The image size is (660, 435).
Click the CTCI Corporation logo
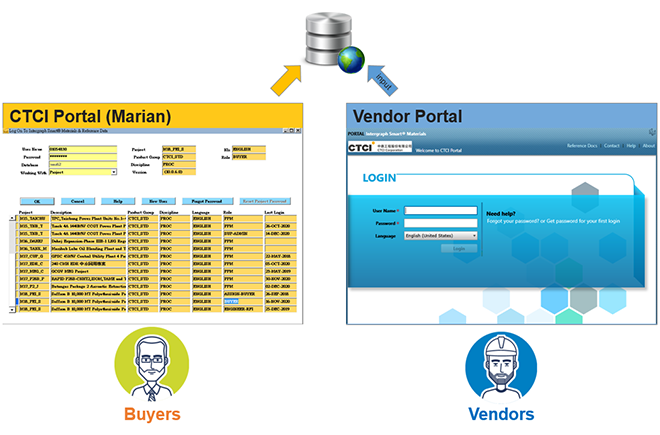(x=380, y=147)
